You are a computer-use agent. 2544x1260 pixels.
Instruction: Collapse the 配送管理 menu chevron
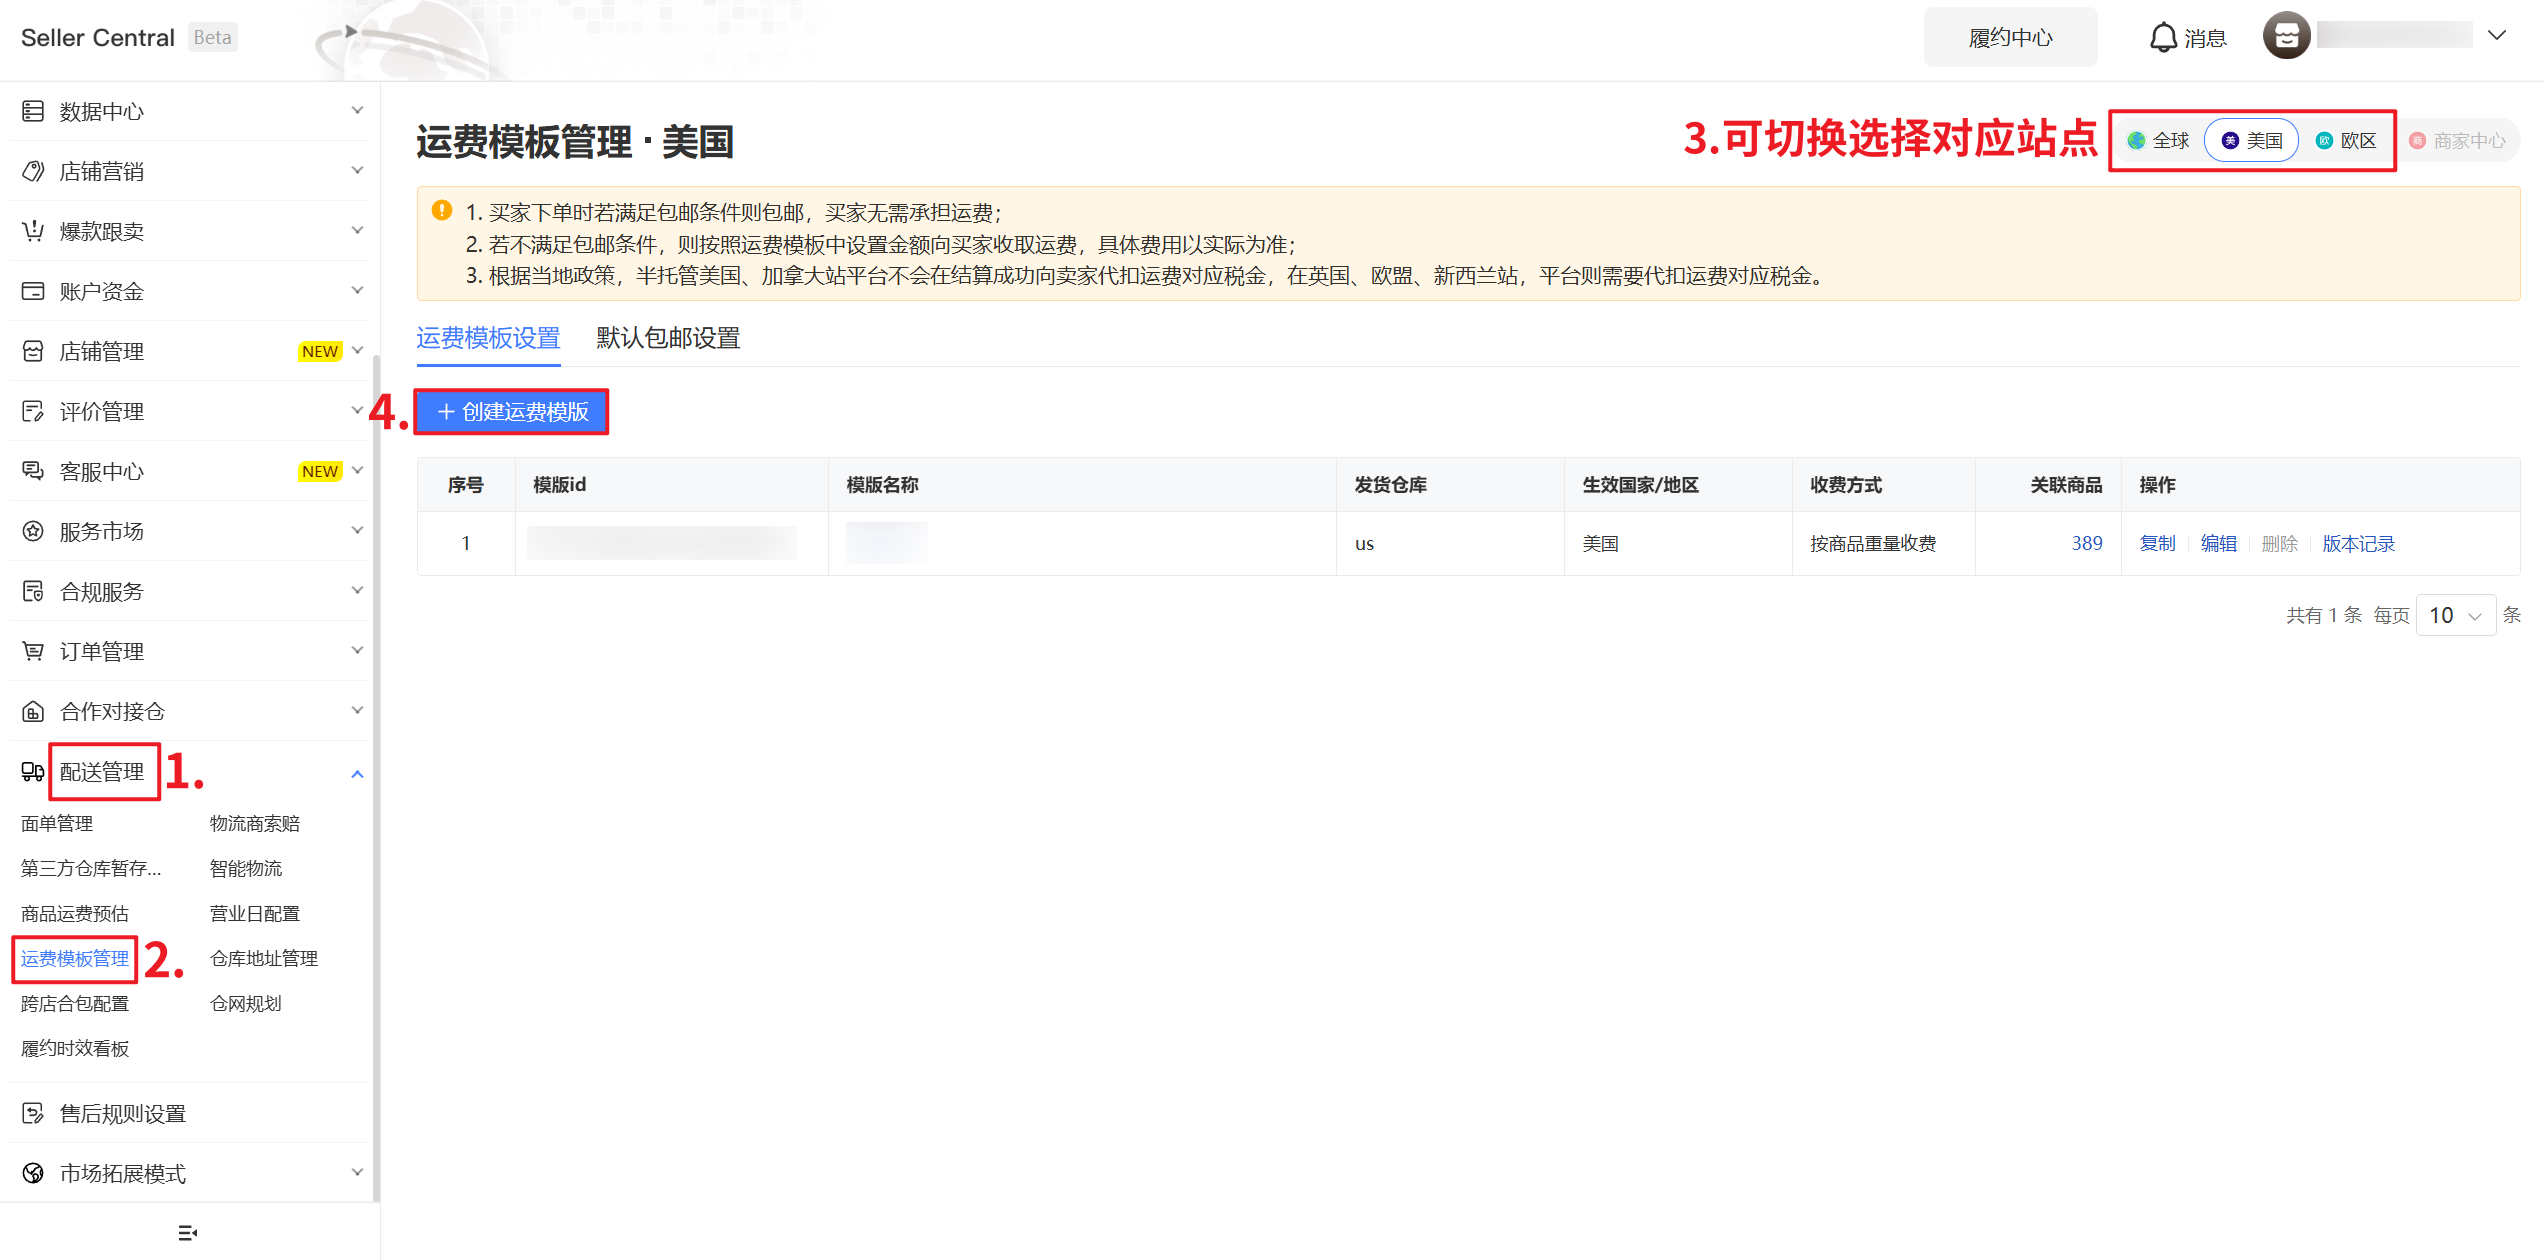357,773
